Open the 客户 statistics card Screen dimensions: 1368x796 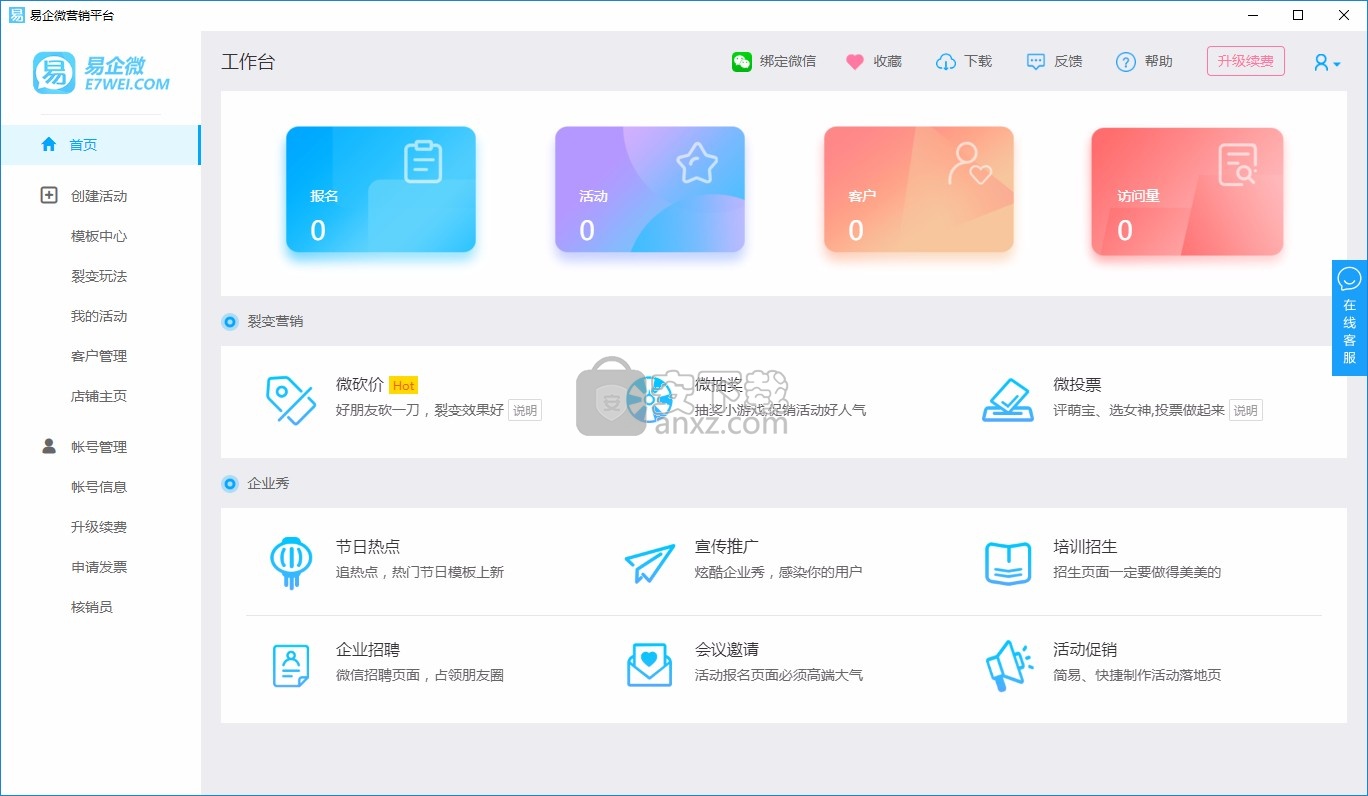coord(918,189)
